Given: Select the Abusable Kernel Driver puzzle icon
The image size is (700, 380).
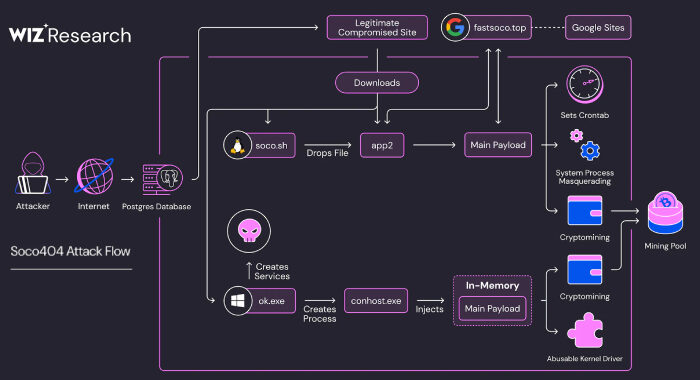Looking at the screenshot, I should point(585,330).
